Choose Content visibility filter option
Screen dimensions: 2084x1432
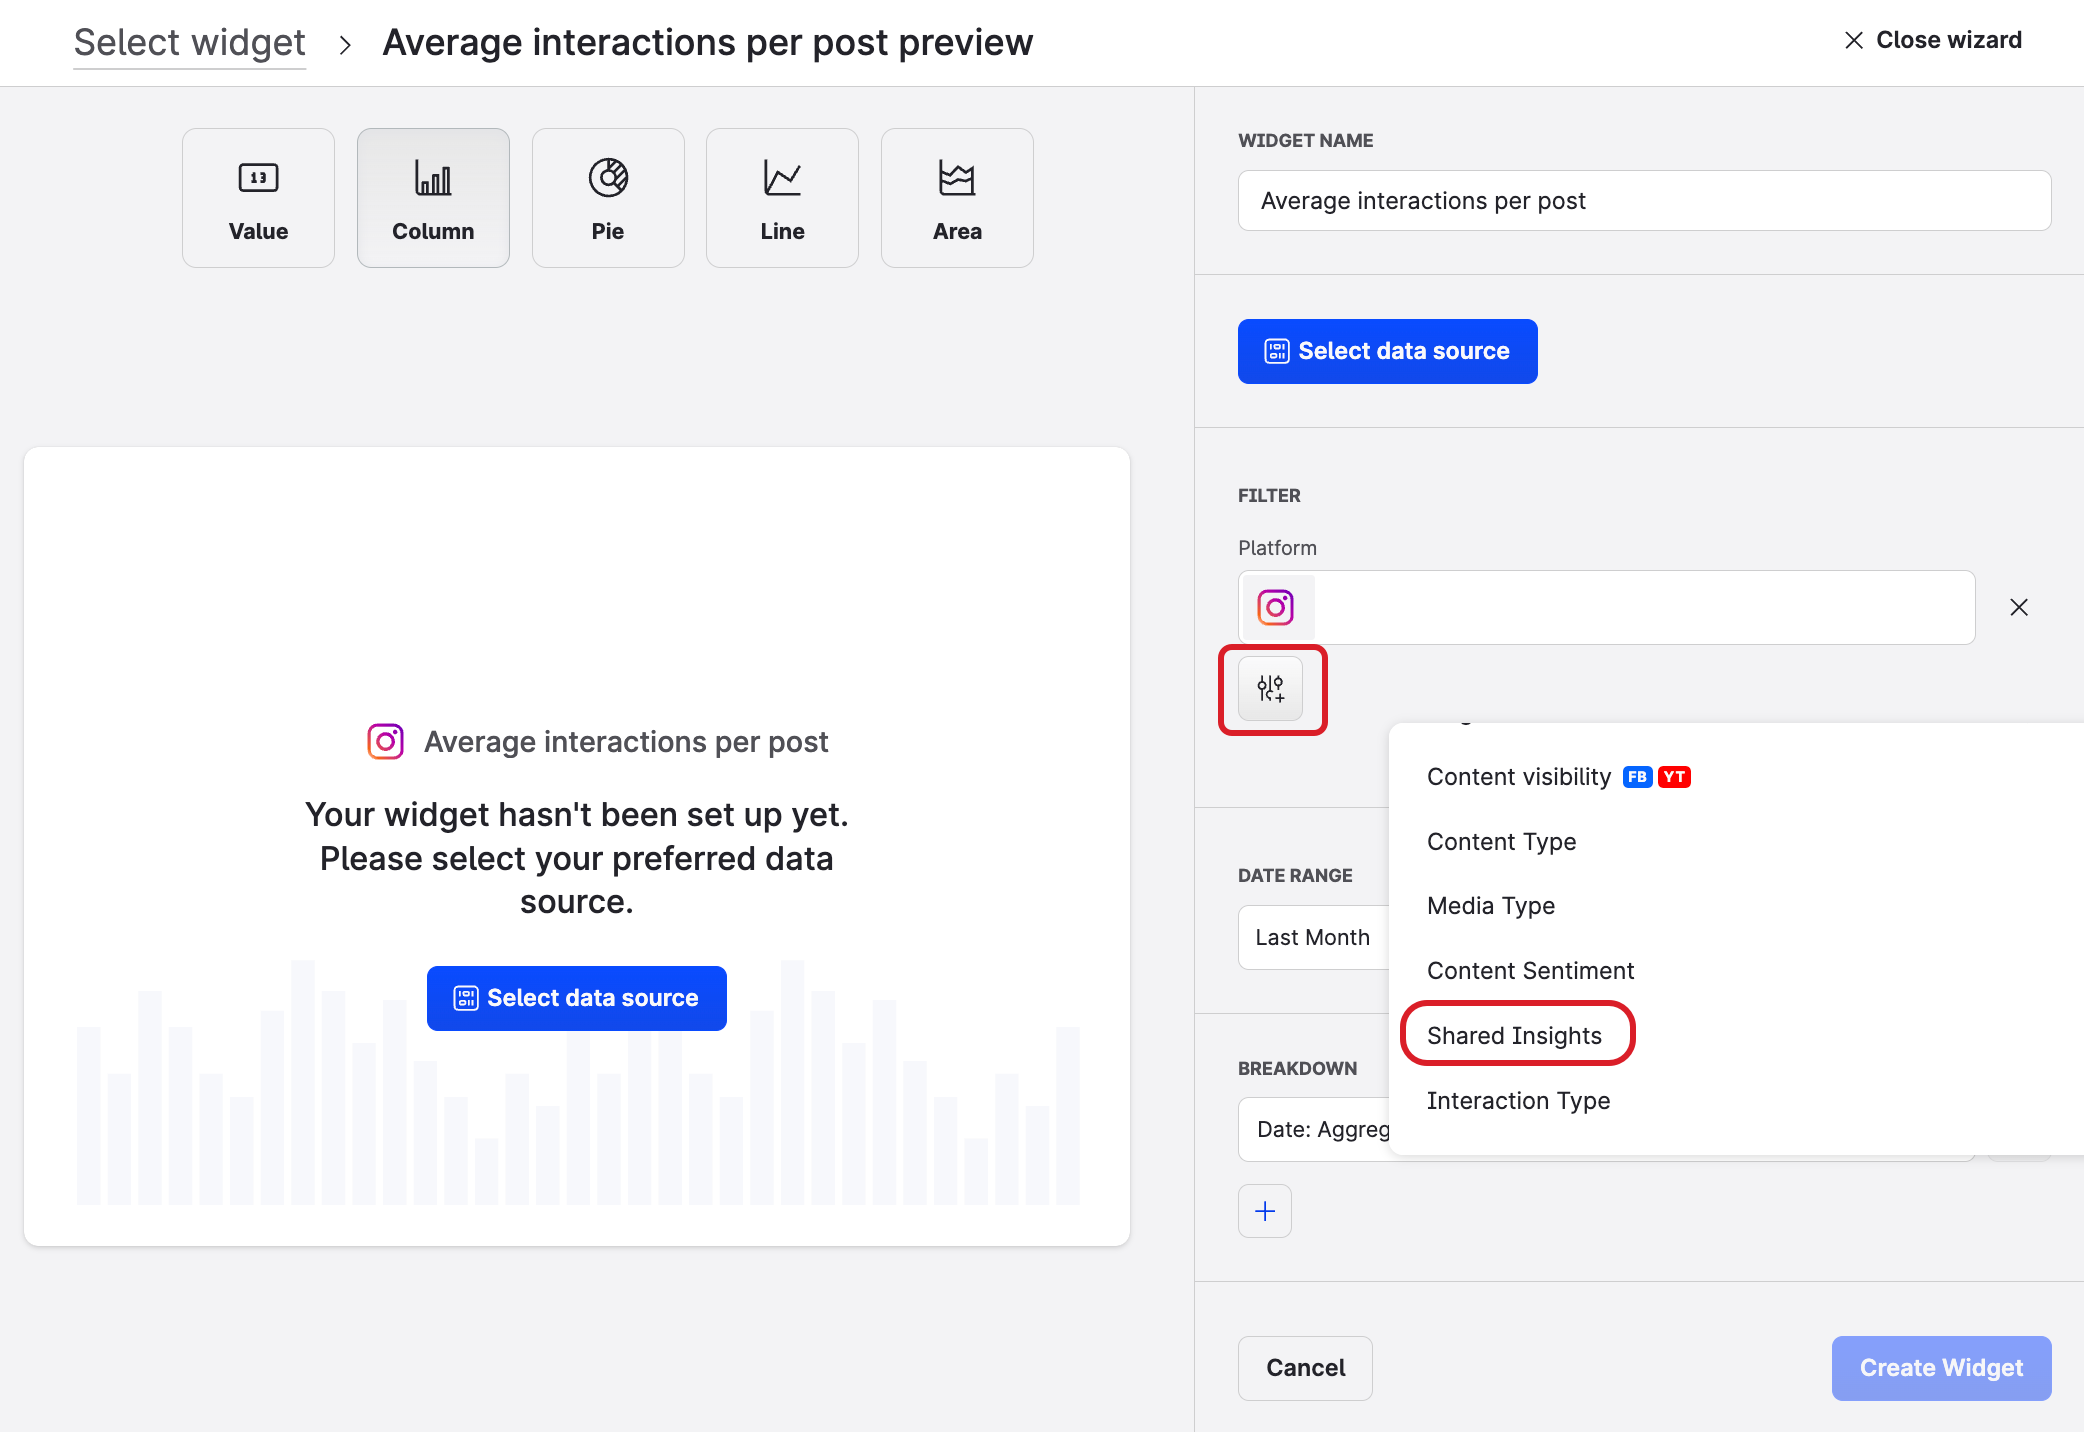tap(1519, 777)
